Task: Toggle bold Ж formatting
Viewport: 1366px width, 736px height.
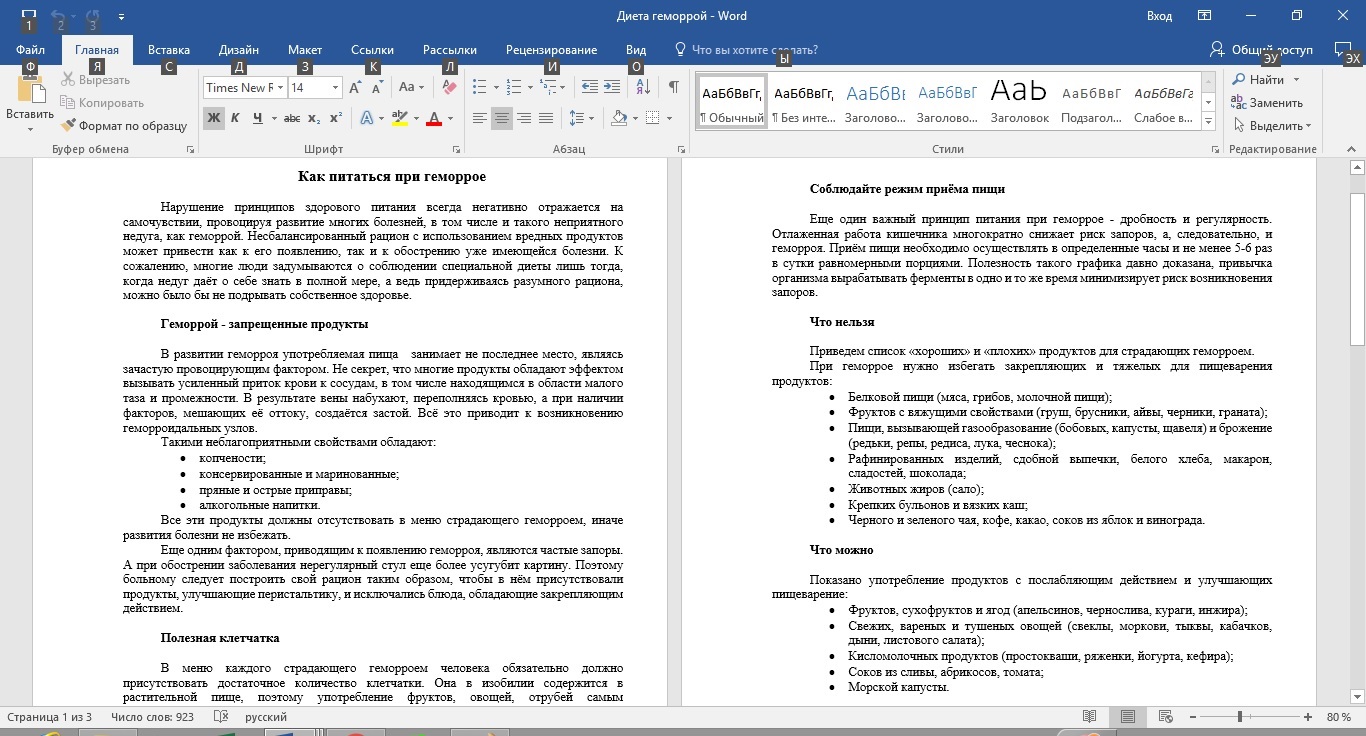Action: click(x=214, y=118)
